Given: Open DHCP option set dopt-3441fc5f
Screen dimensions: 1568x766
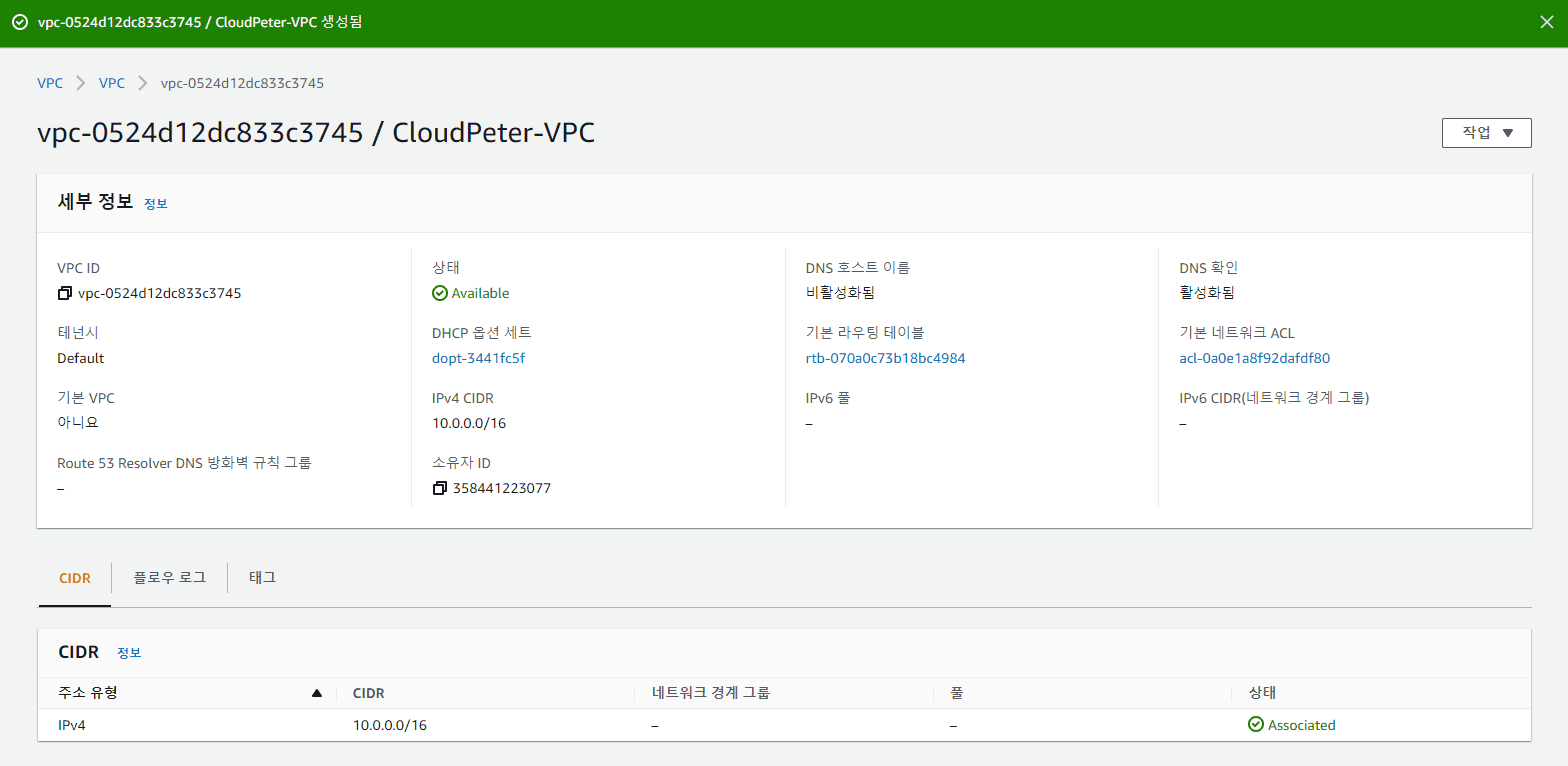Looking at the screenshot, I should 478,359.
